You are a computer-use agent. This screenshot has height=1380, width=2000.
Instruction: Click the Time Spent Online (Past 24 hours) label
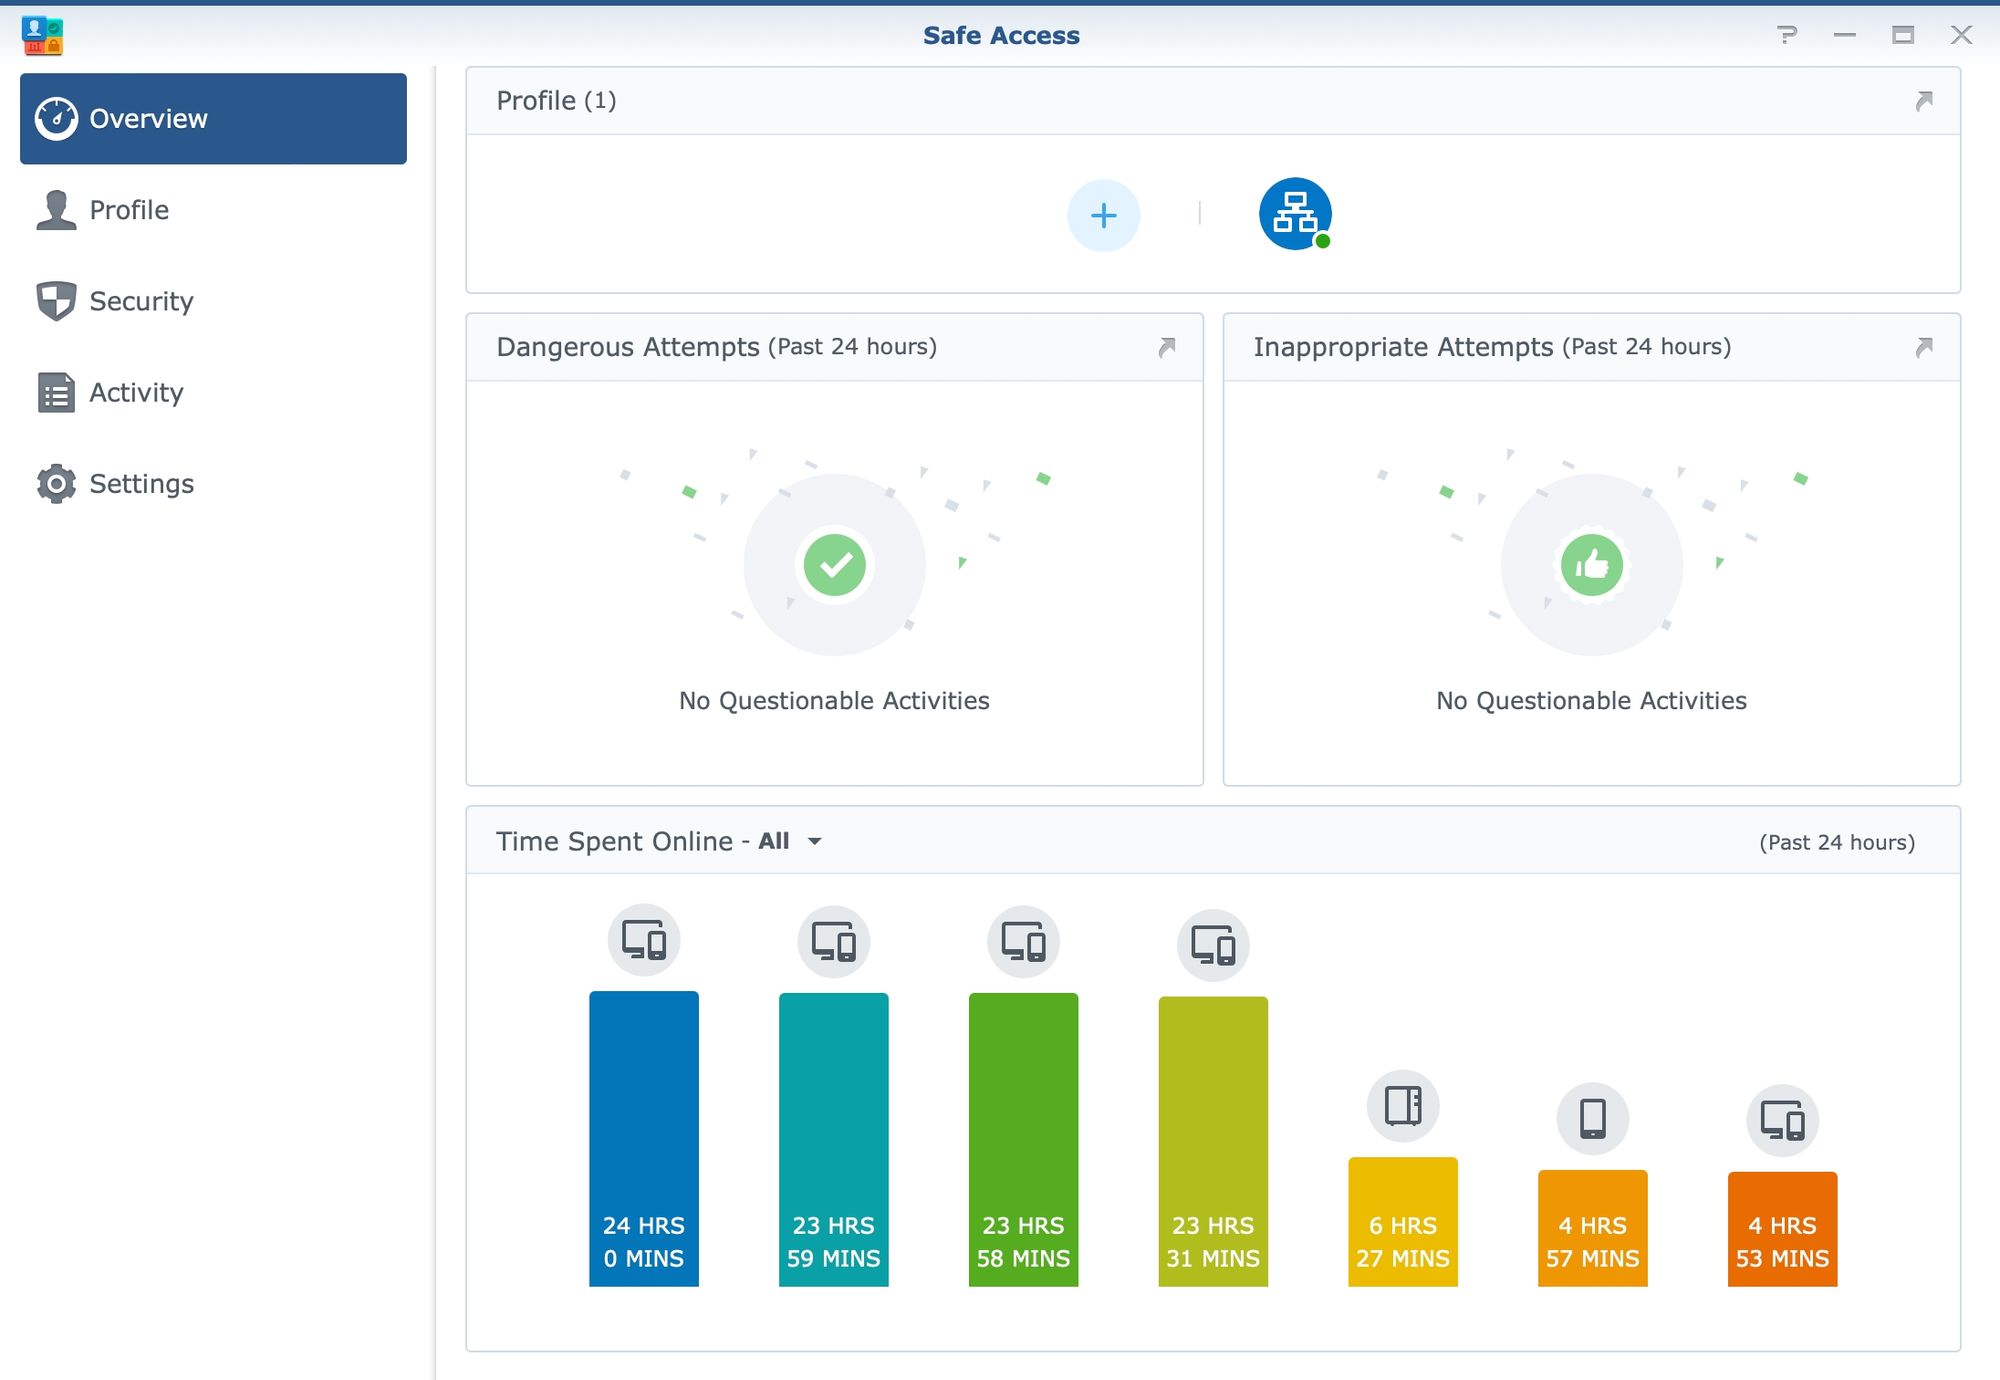pyautogui.click(x=1837, y=842)
